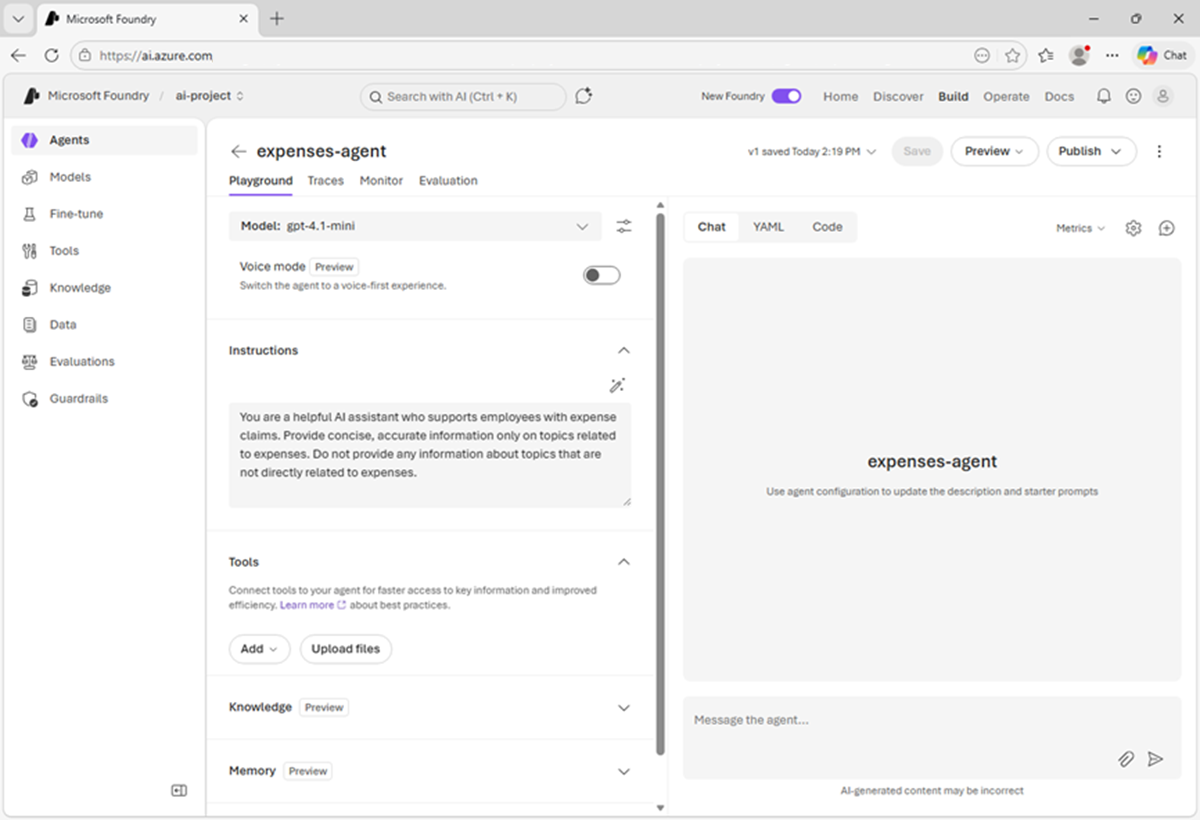Image resolution: width=1200 pixels, height=820 pixels.
Task: Click into the Instructions text area
Action: [x=430, y=454]
